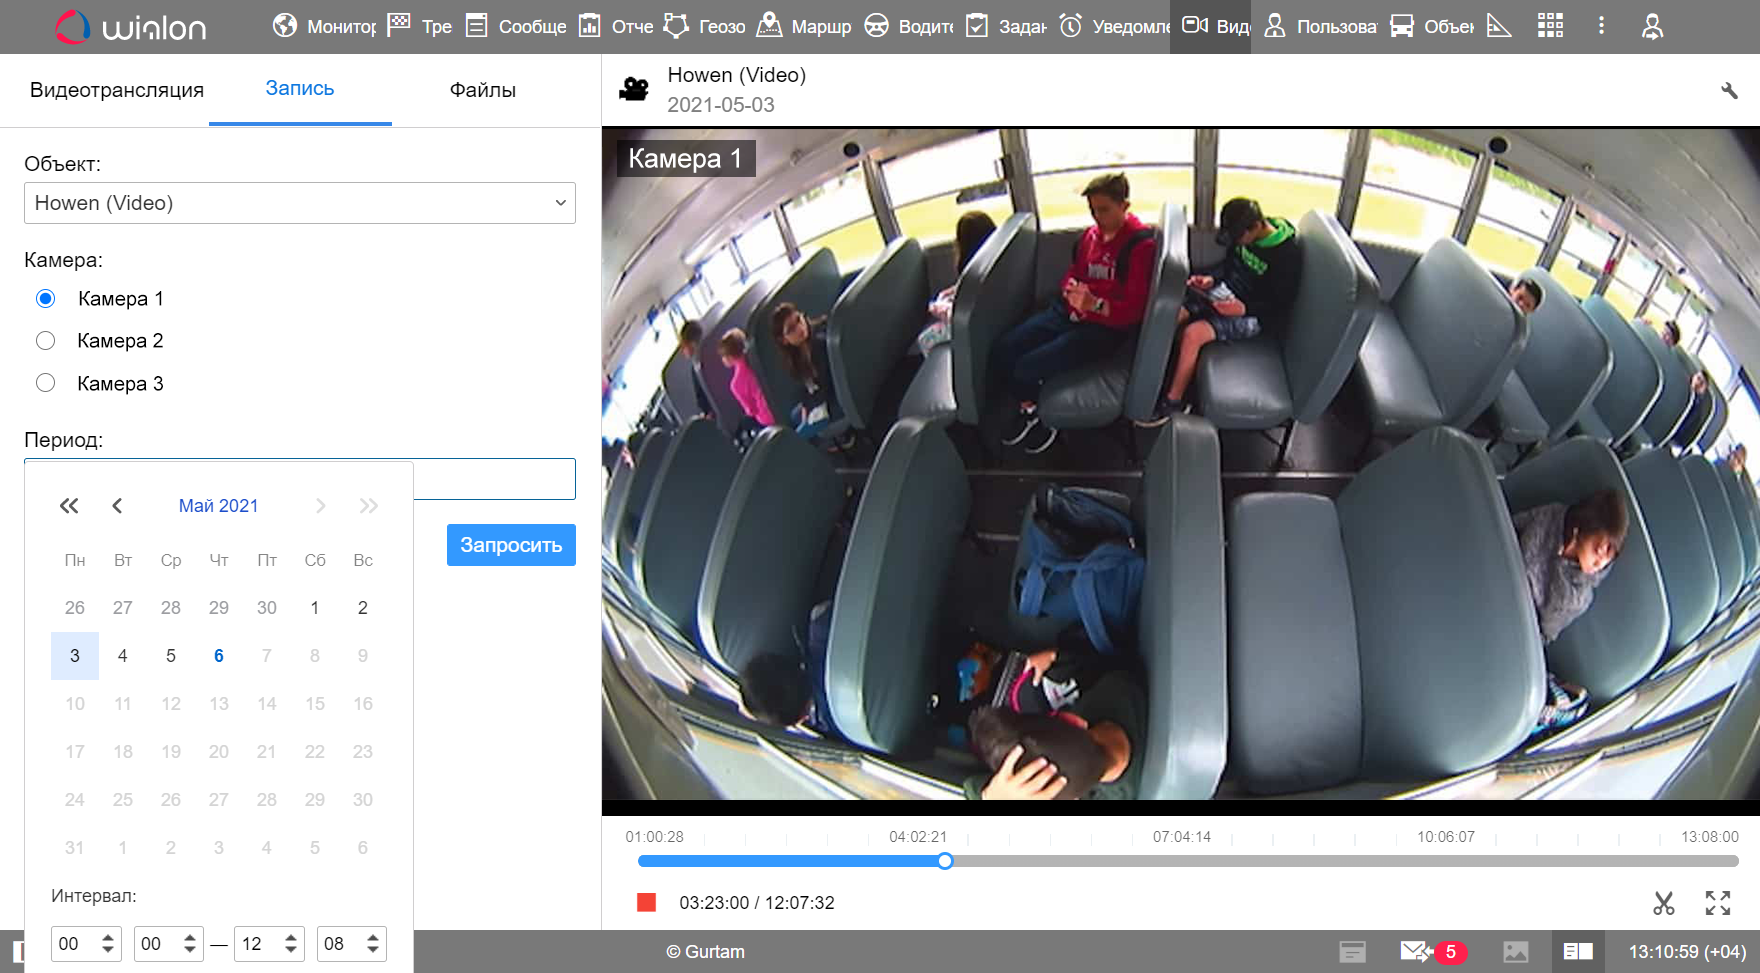Click the scissors cut video icon
The image size is (1760, 973).
click(x=1663, y=903)
